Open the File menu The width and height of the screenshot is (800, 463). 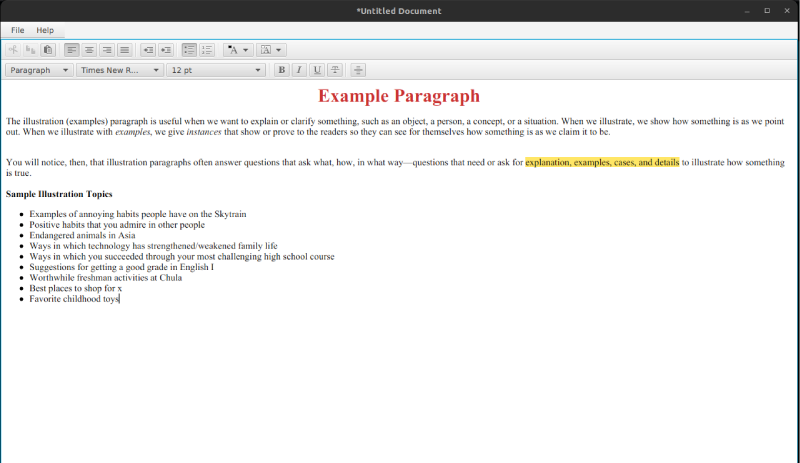click(x=18, y=30)
